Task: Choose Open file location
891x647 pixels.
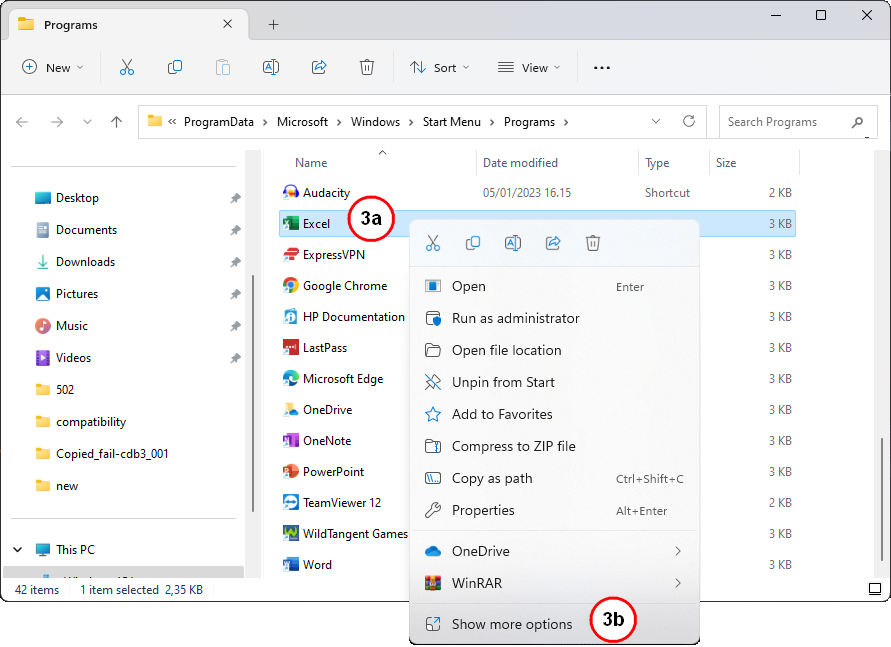Action: coord(554,350)
